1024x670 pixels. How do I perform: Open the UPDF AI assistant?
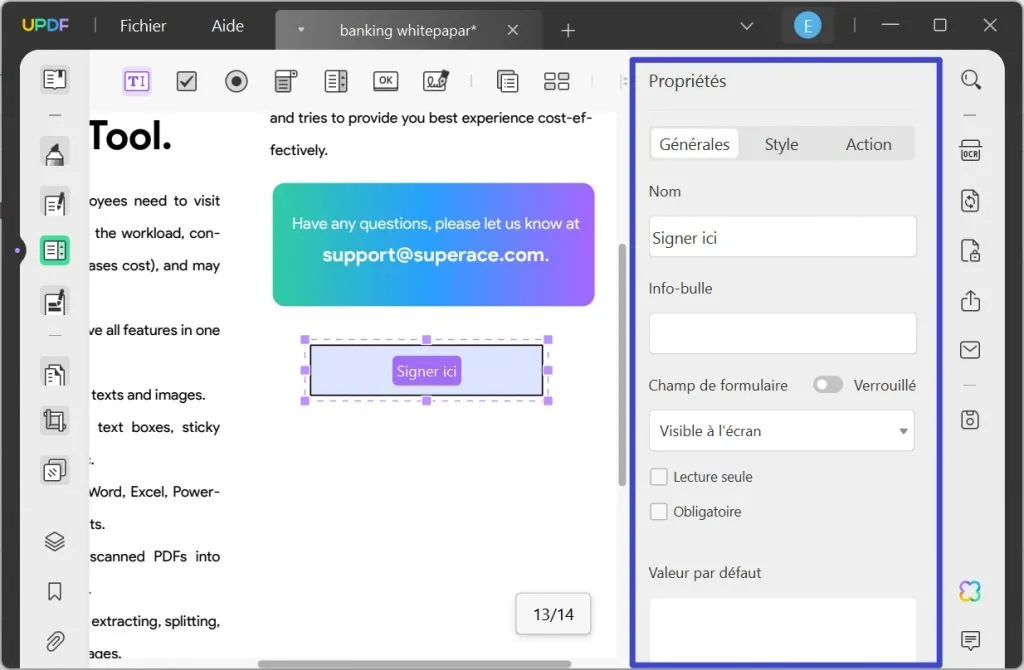coord(969,591)
